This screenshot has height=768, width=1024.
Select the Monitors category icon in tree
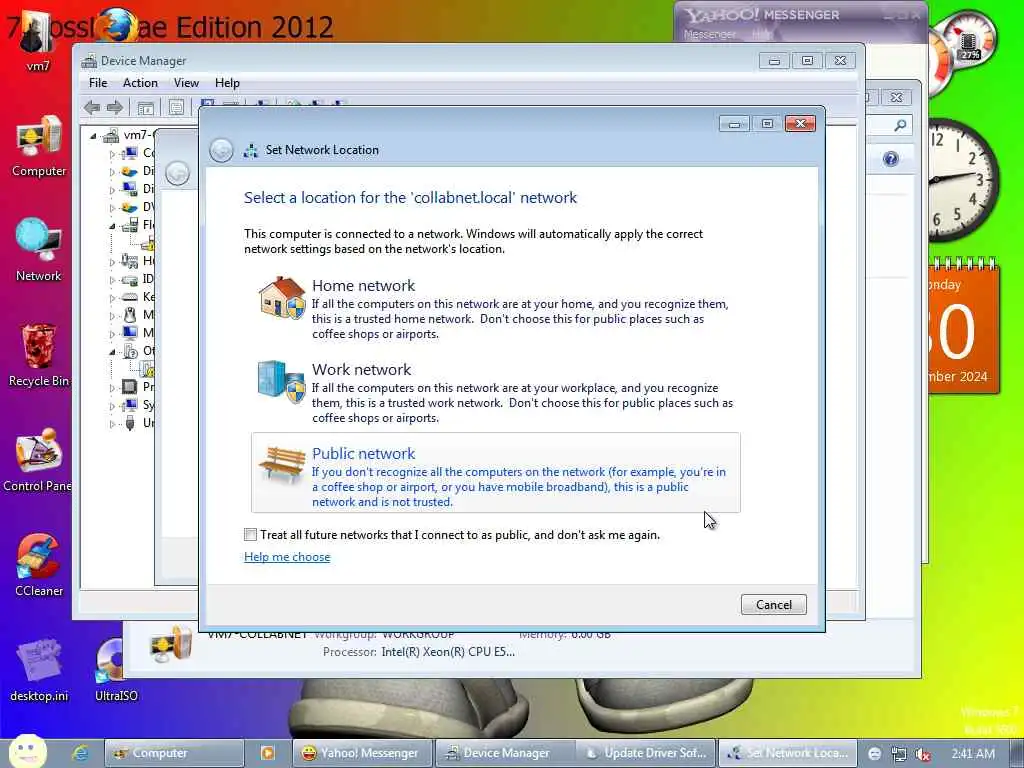(130, 333)
